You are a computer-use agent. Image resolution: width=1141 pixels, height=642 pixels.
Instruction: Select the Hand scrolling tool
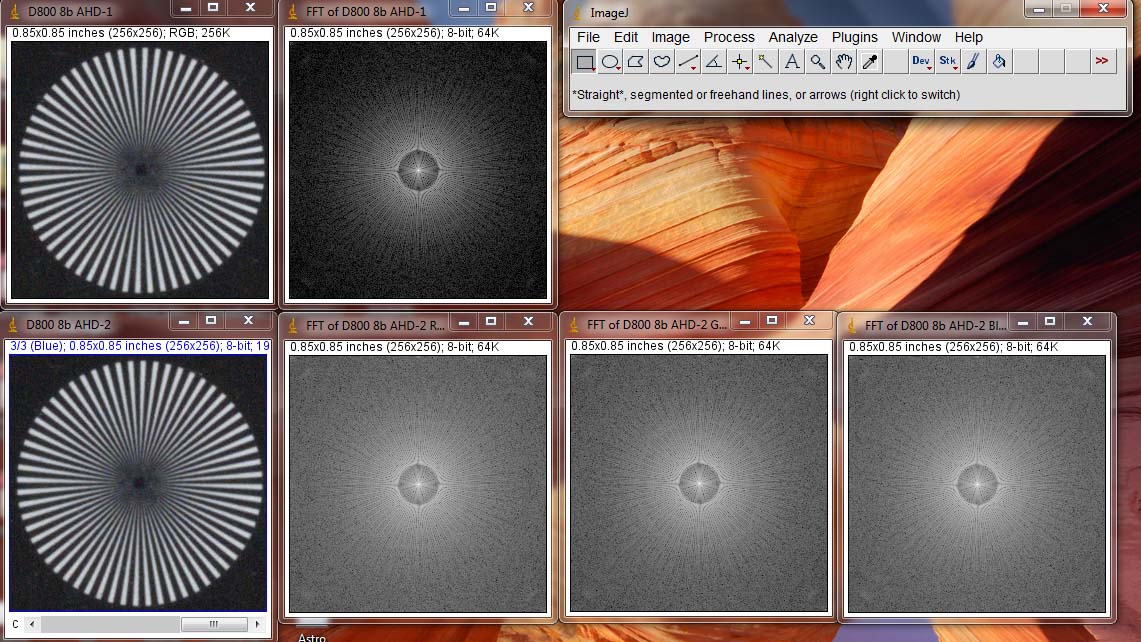tap(844, 62)
